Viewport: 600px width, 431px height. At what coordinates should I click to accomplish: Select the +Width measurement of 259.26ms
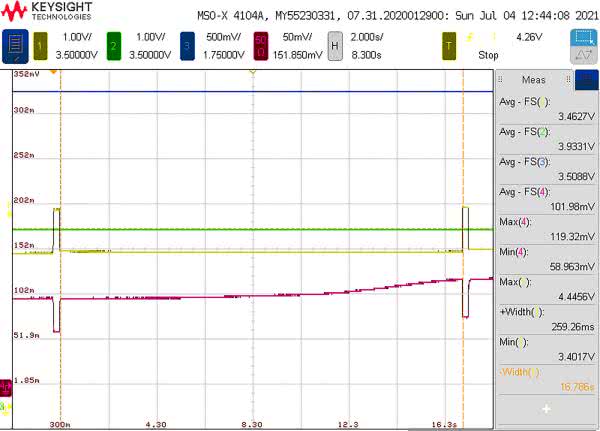(x=546, y=318)
